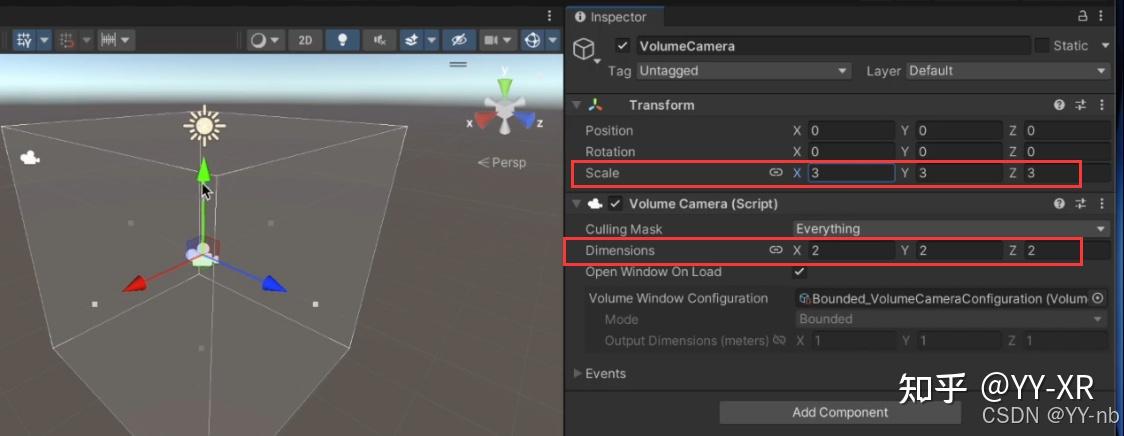
Task: Click the ruler increment snap icon
Action: tap(109, 40)
